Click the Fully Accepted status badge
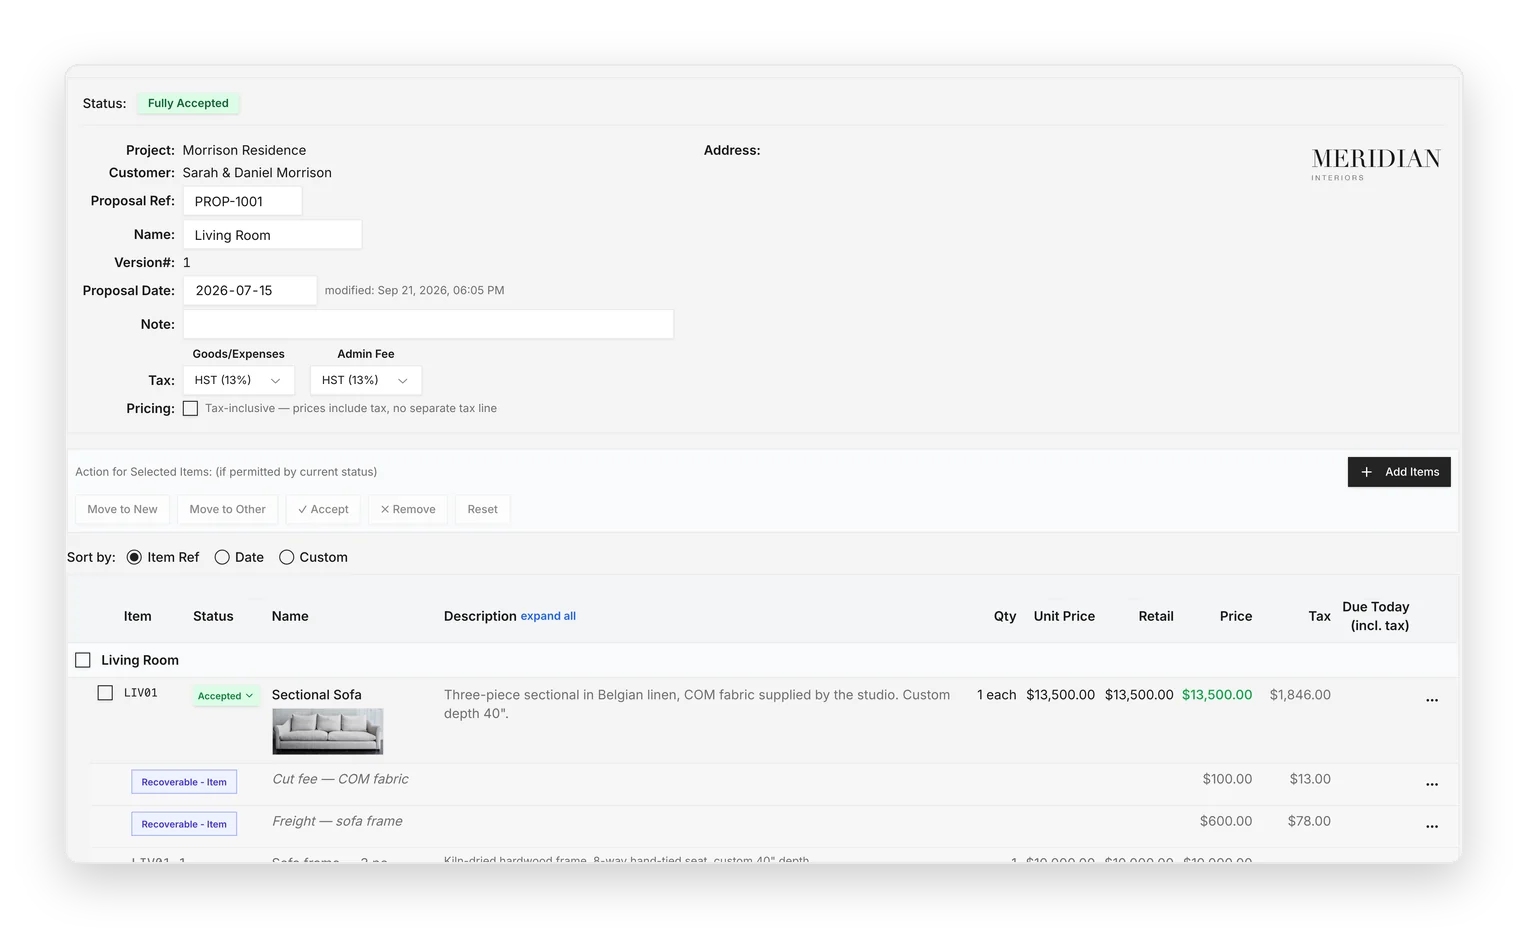 point(188,103)
